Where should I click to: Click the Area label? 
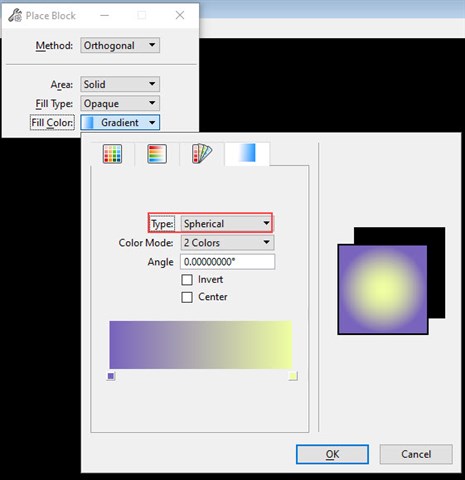(62, 84)
